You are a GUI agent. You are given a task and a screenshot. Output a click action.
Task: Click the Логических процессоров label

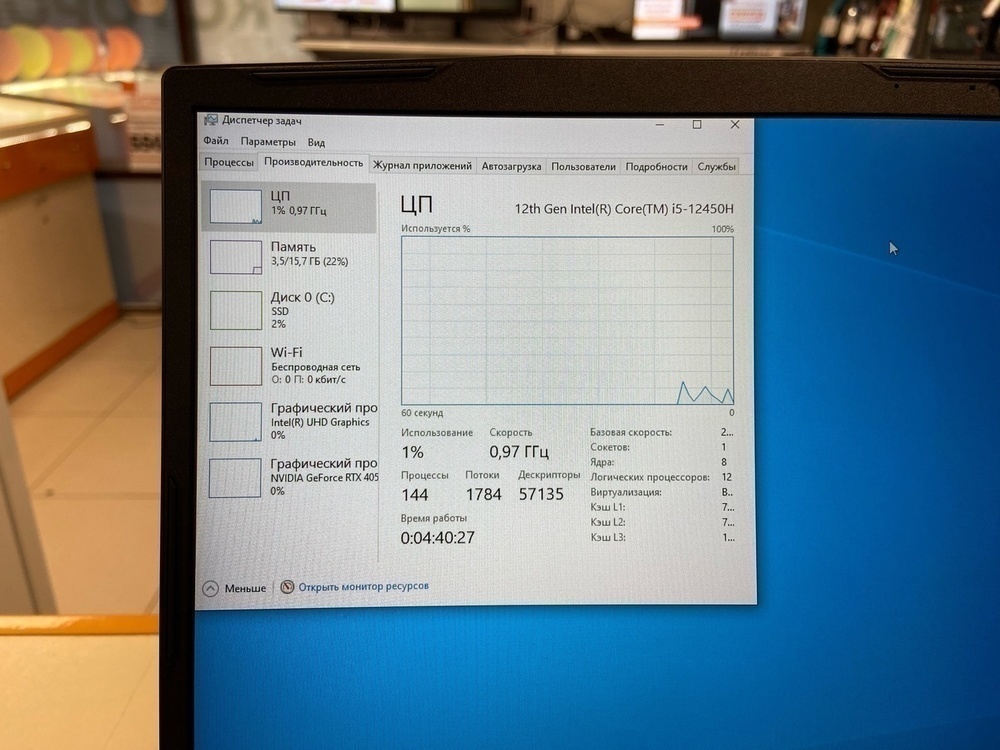coord(650,477)
